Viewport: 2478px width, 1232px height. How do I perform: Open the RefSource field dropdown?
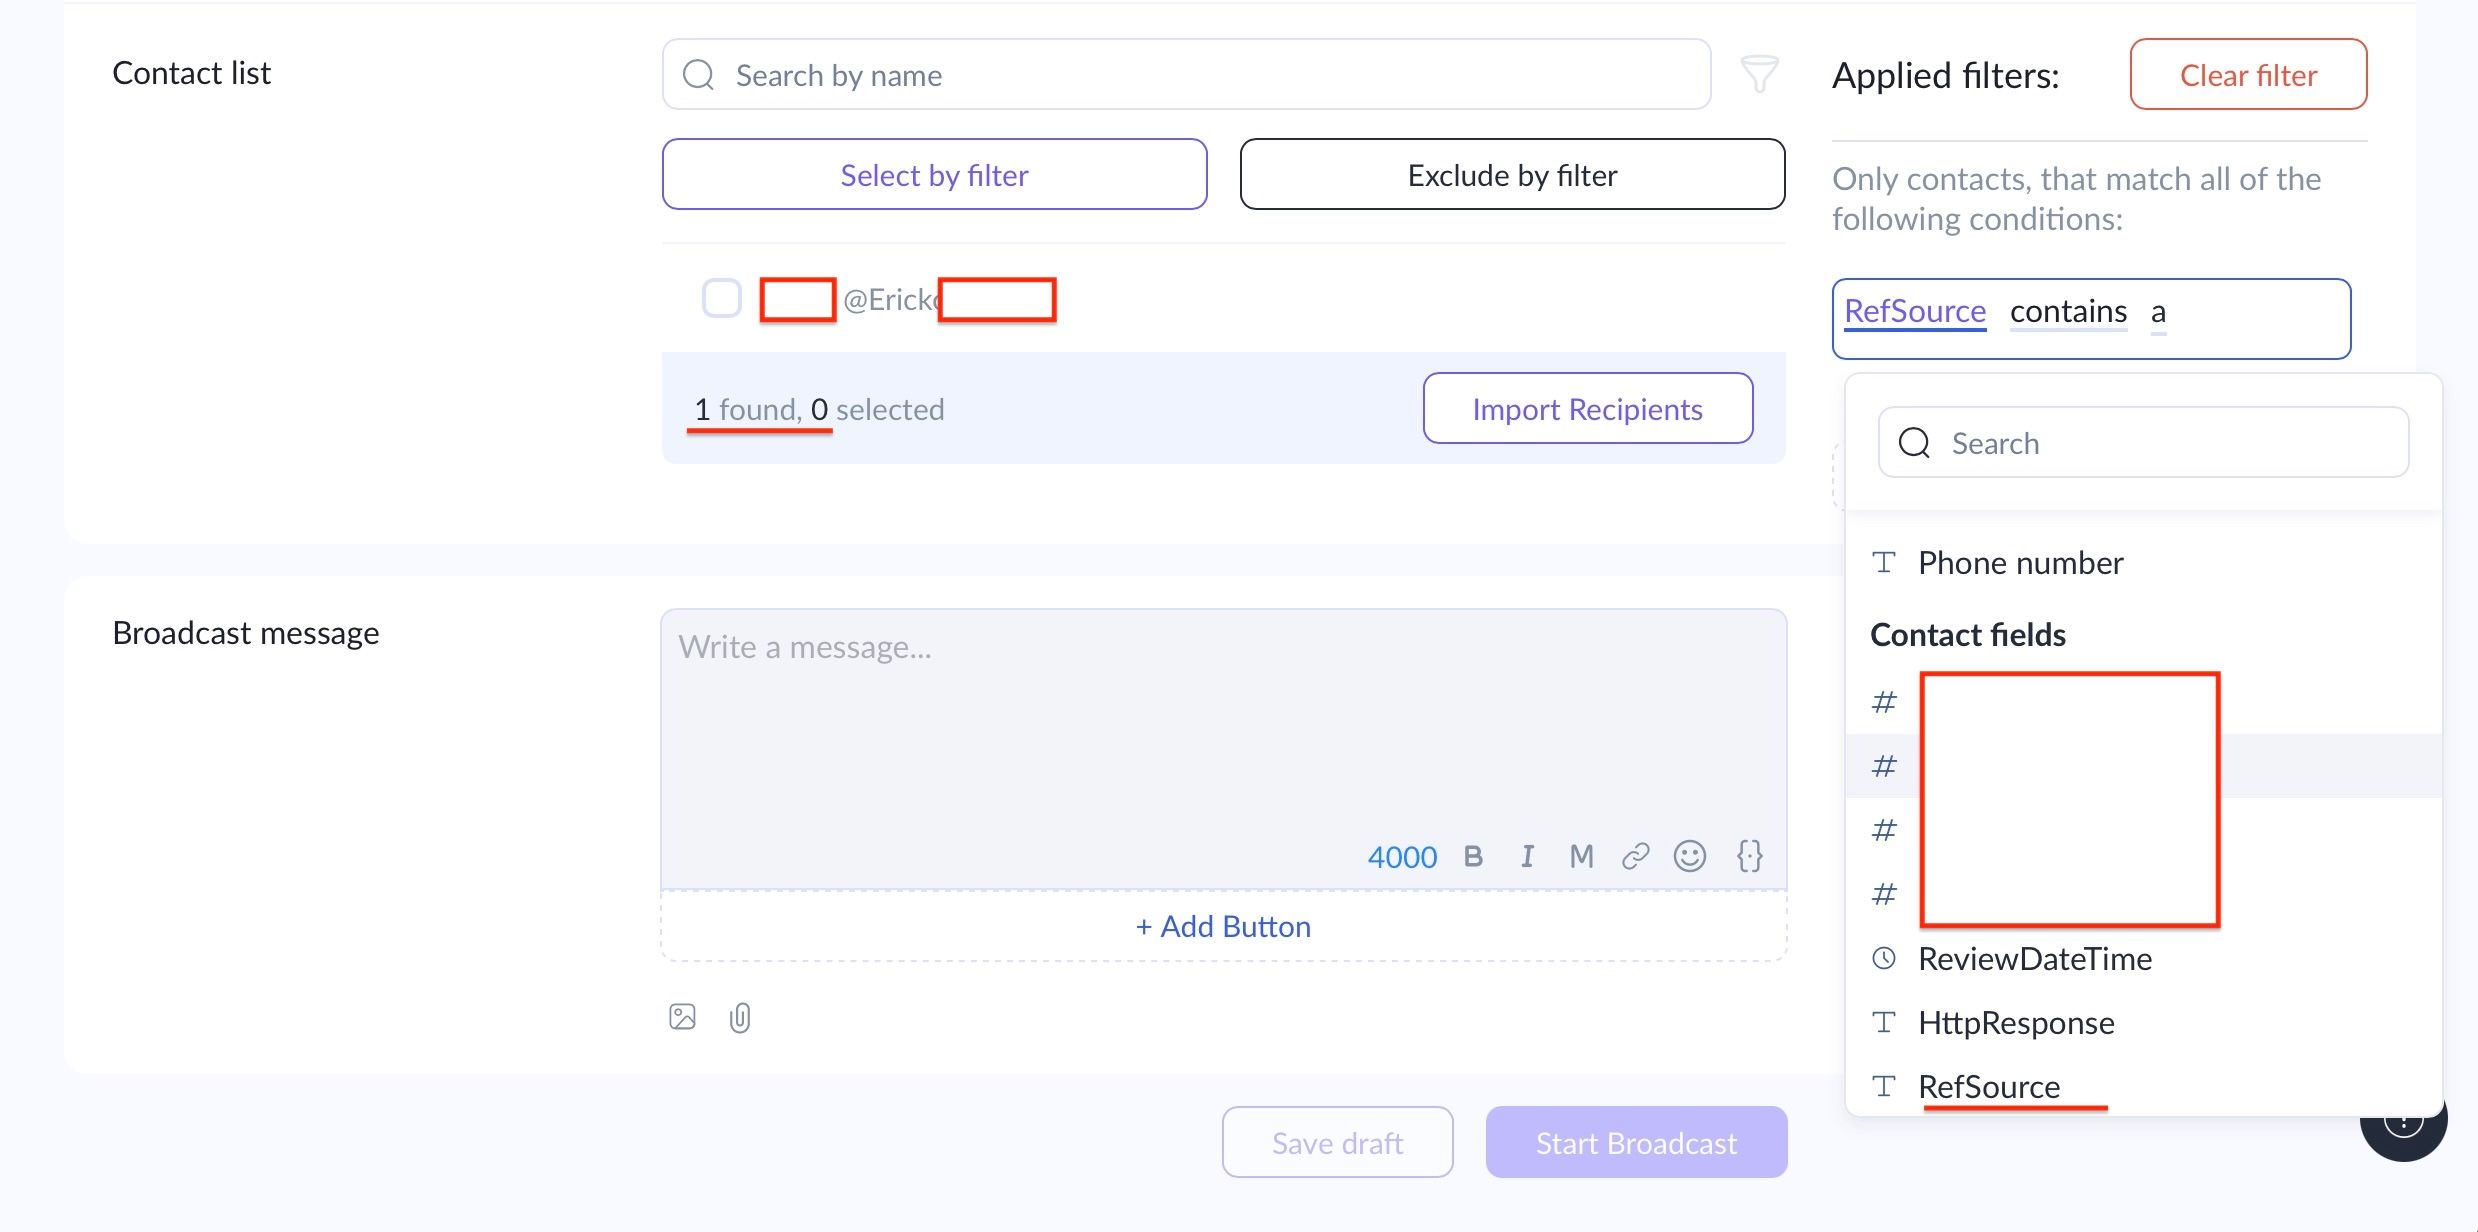tap(1914, 312)
